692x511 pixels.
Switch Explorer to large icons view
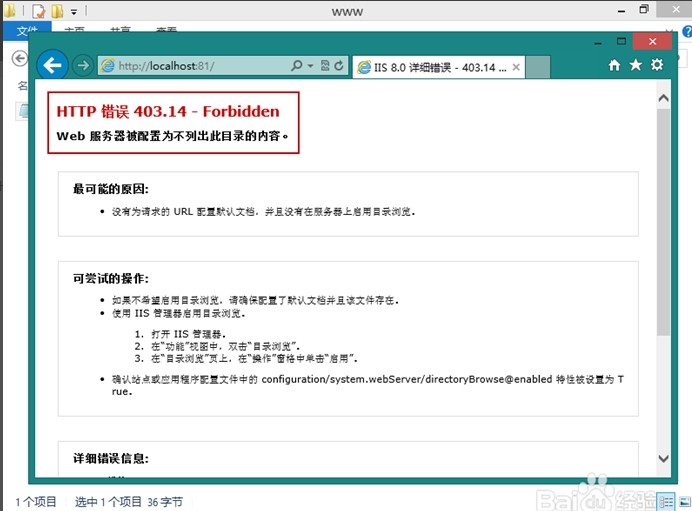pyautogui.click(x=685, y=502)
